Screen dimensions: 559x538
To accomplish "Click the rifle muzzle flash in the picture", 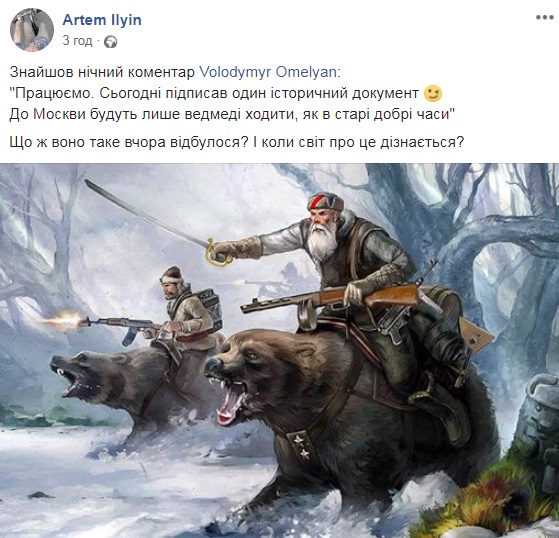I will click(x=62, y=321).
